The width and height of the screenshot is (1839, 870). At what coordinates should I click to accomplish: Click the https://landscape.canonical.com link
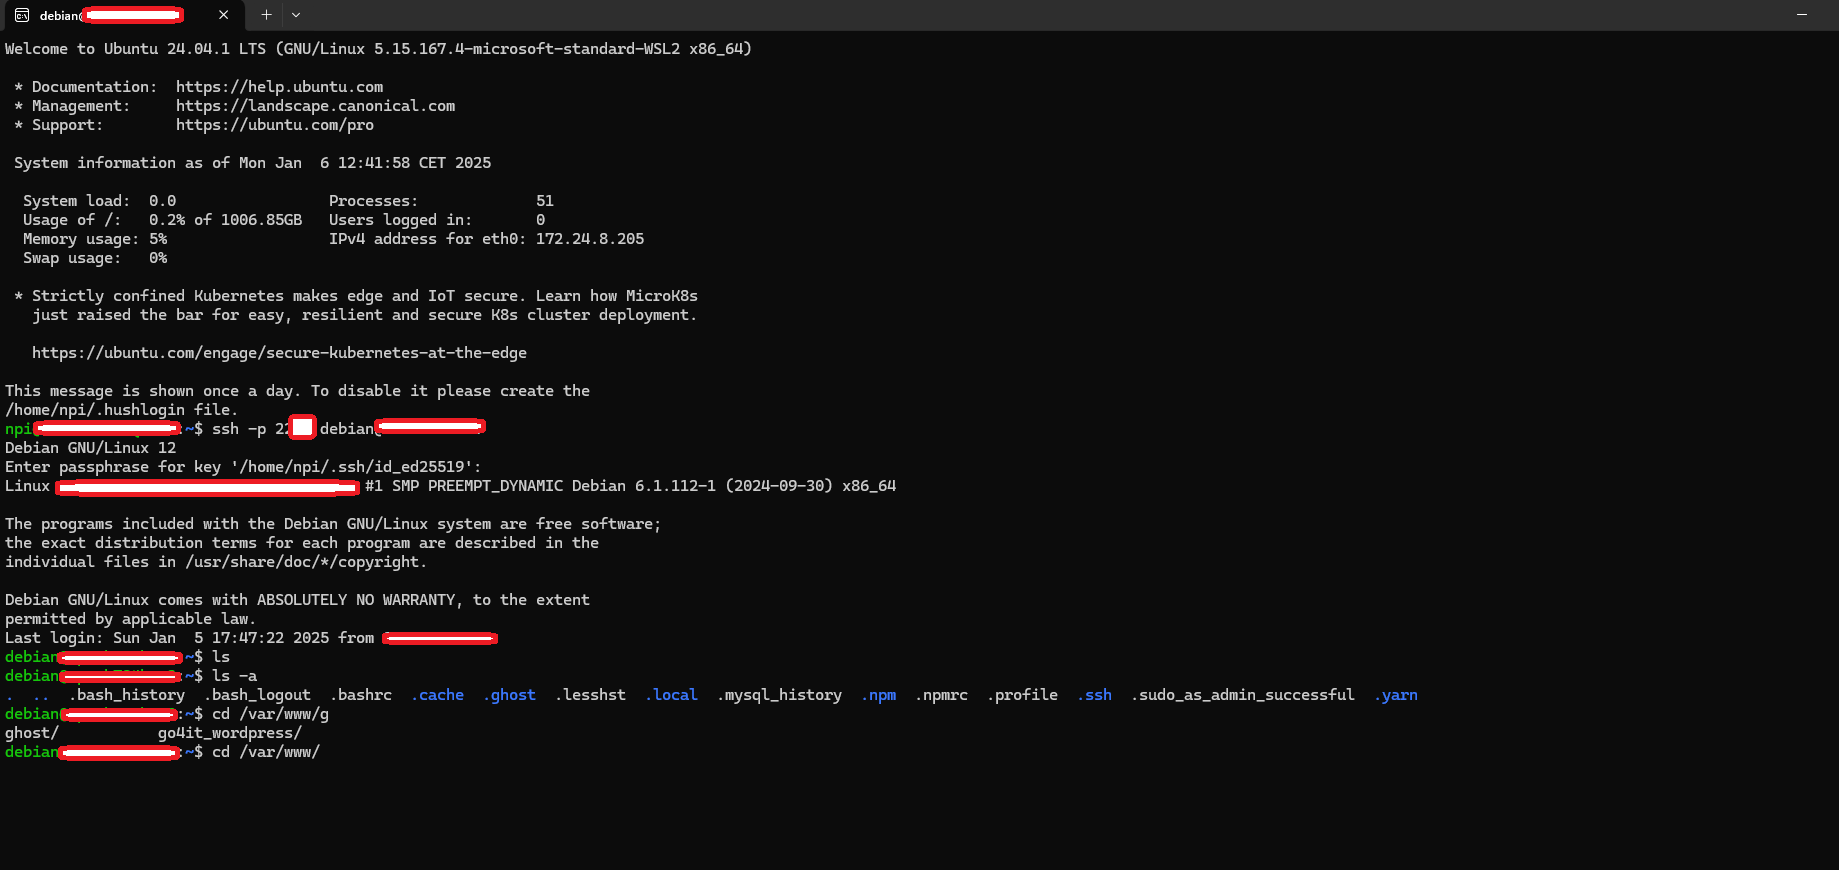pyautogui.click(x=315, y=106)
